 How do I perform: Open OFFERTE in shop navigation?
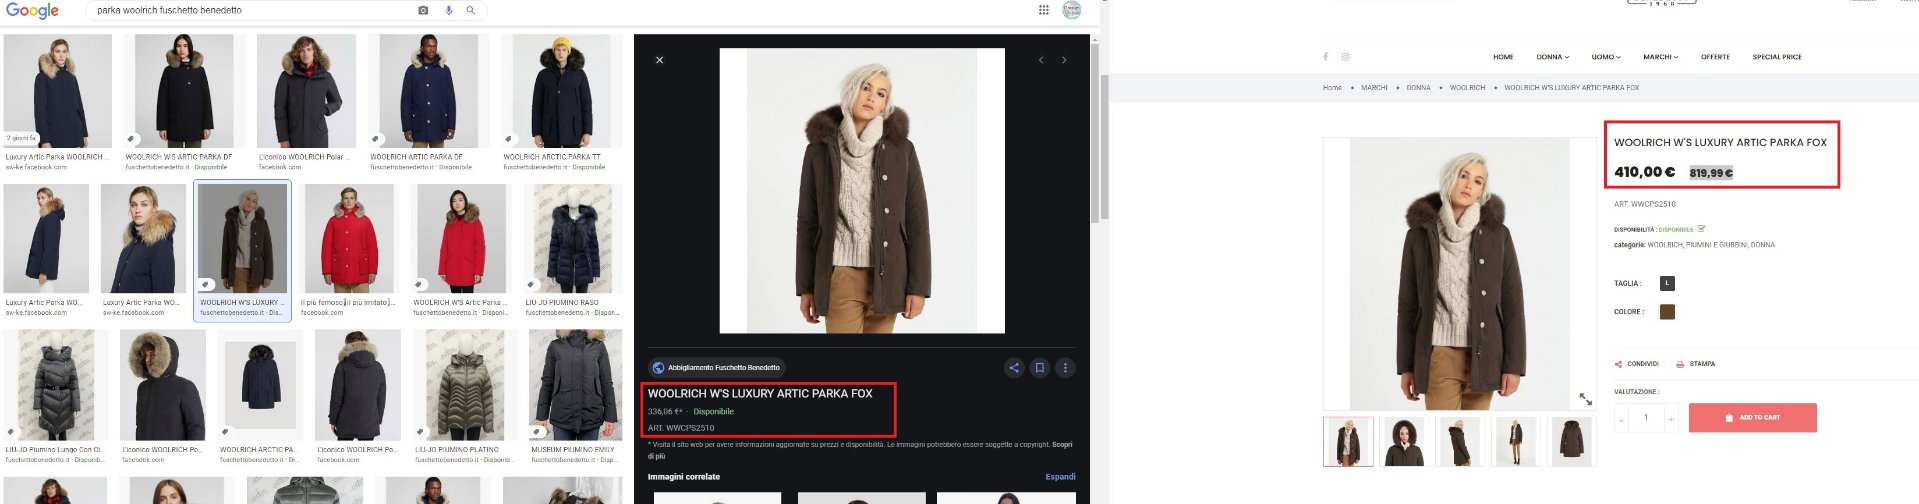click(x=1715, y=57)
